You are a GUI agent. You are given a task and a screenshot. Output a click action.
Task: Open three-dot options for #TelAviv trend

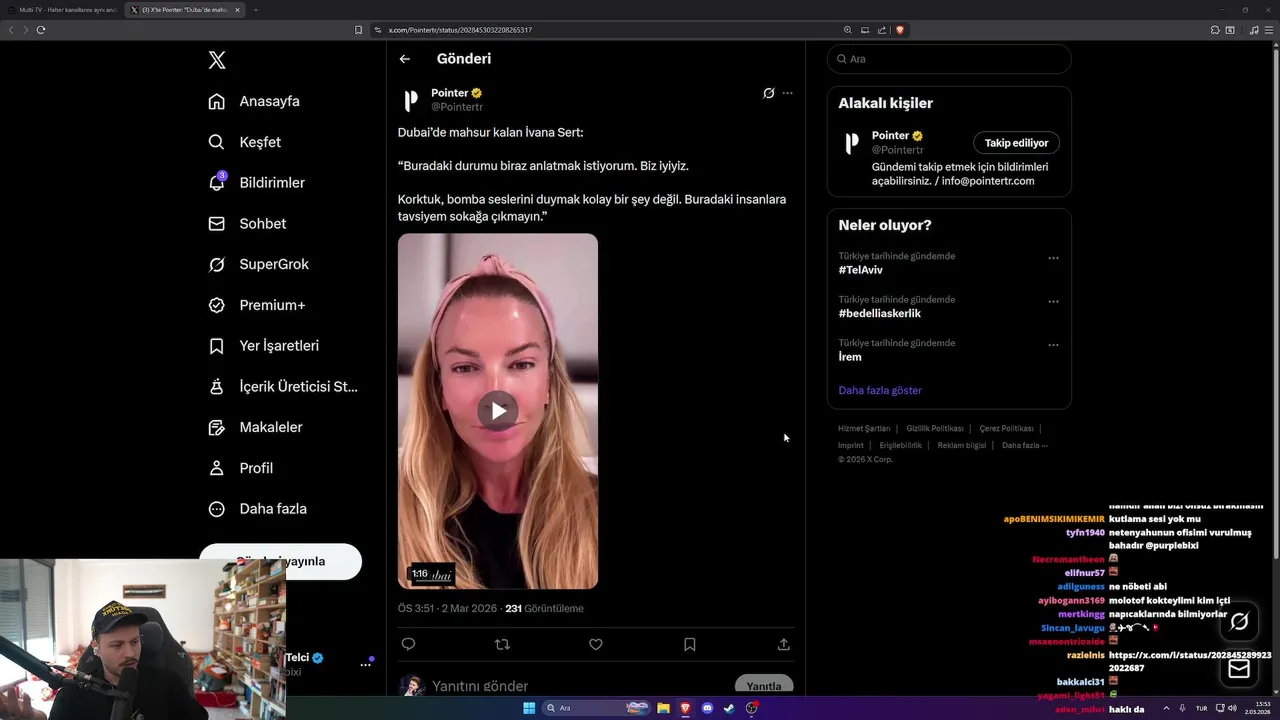click(1053, 258)
